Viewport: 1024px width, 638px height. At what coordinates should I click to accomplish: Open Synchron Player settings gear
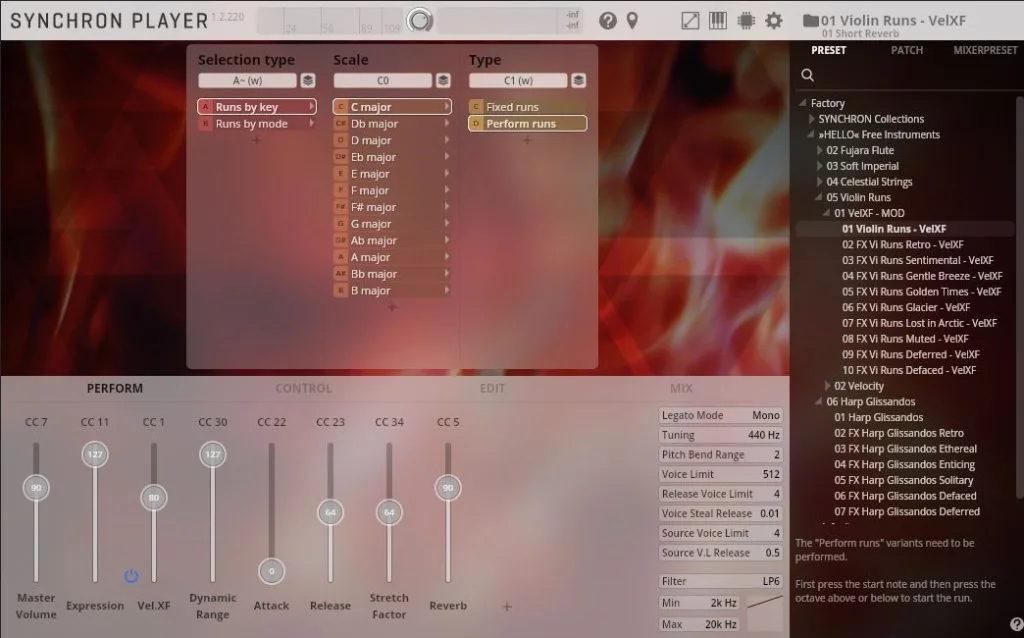click(772, 20)
